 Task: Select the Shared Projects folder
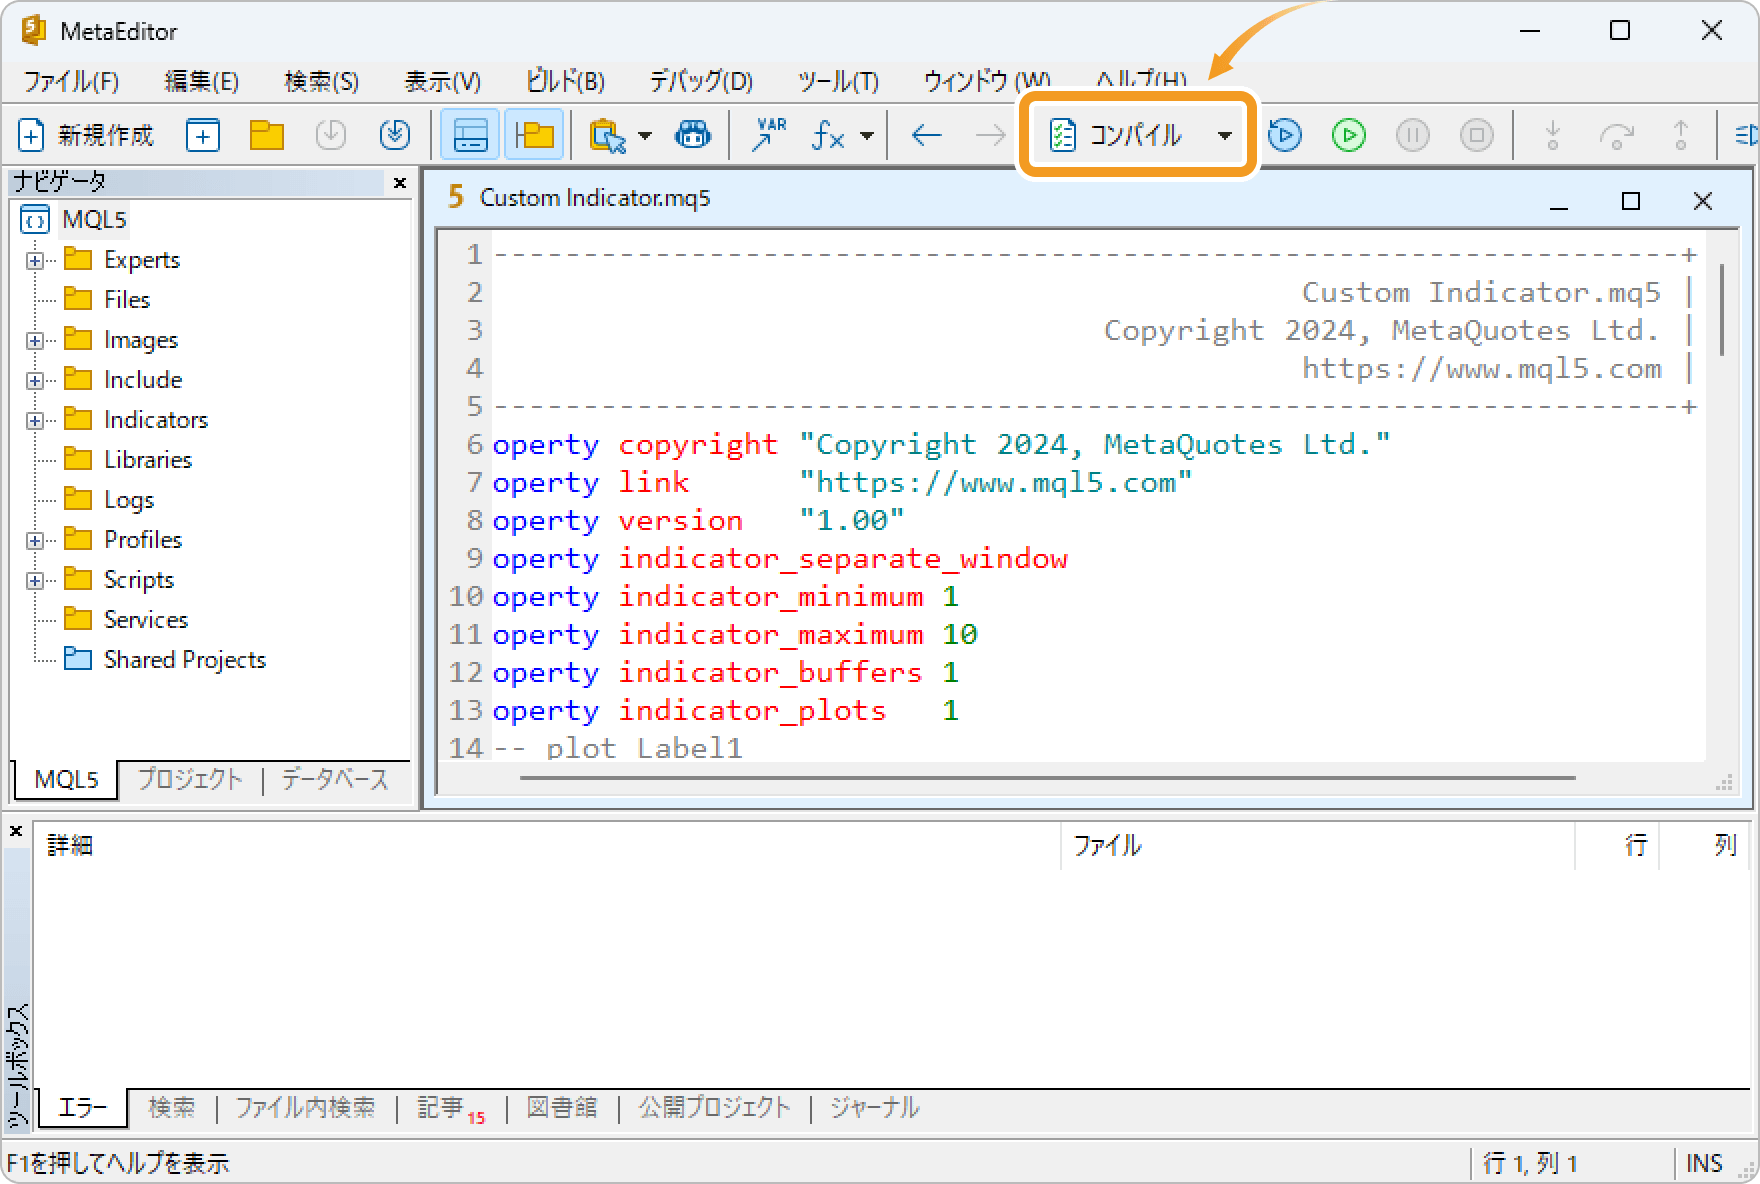tap(185, 660)
